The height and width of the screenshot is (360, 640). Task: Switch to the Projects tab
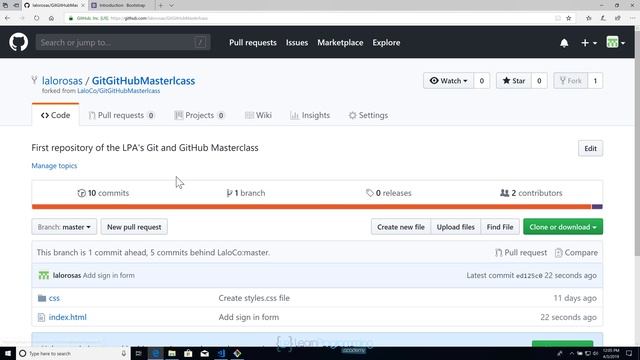[x=199, y=115]
